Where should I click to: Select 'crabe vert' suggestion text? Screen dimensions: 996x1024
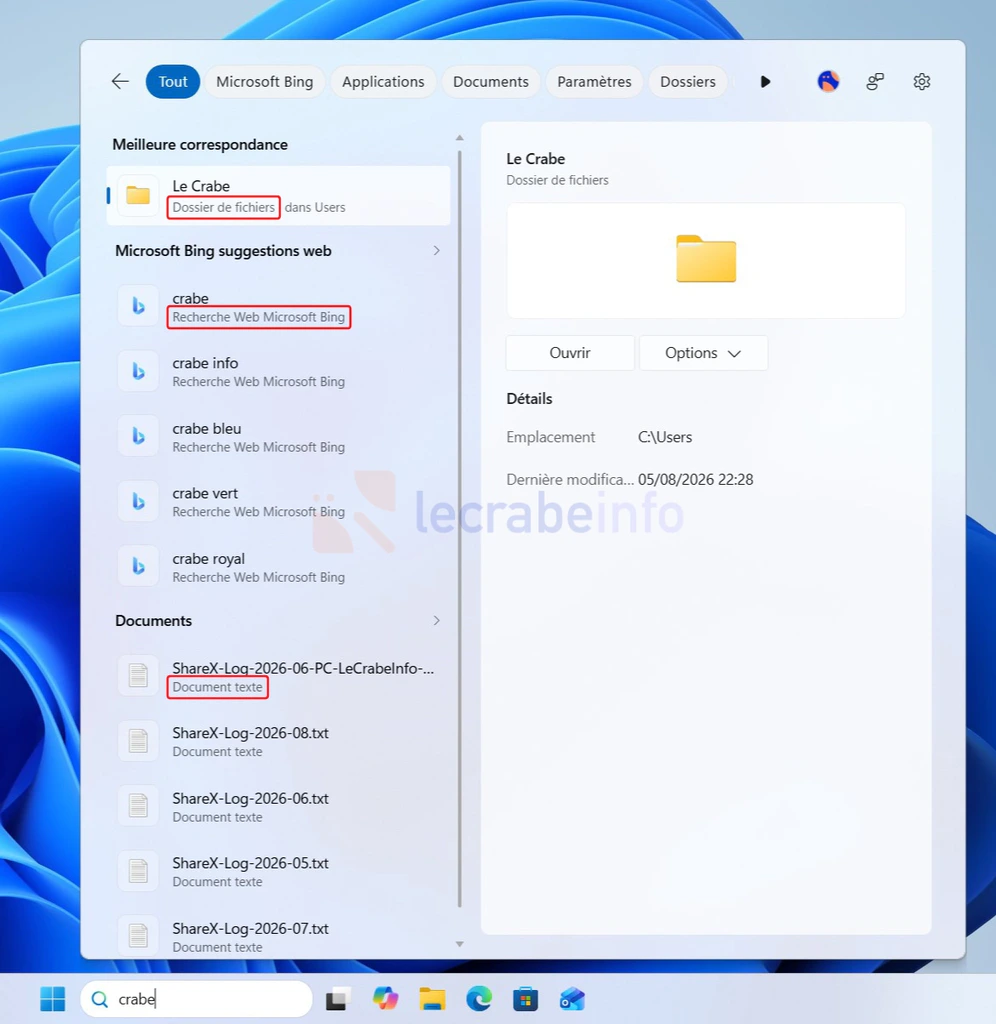tap(205, 494)
